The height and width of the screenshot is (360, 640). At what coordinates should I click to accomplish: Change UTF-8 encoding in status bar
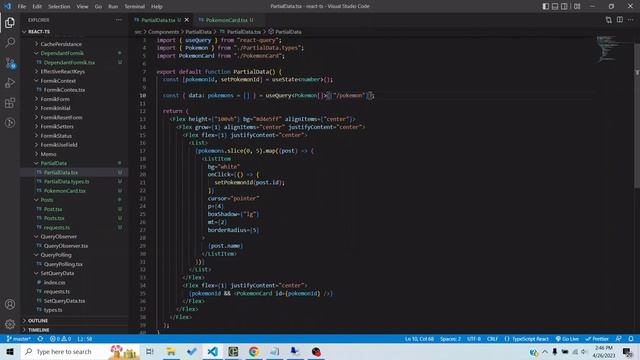pyautogui.click(x=473, y=339)
